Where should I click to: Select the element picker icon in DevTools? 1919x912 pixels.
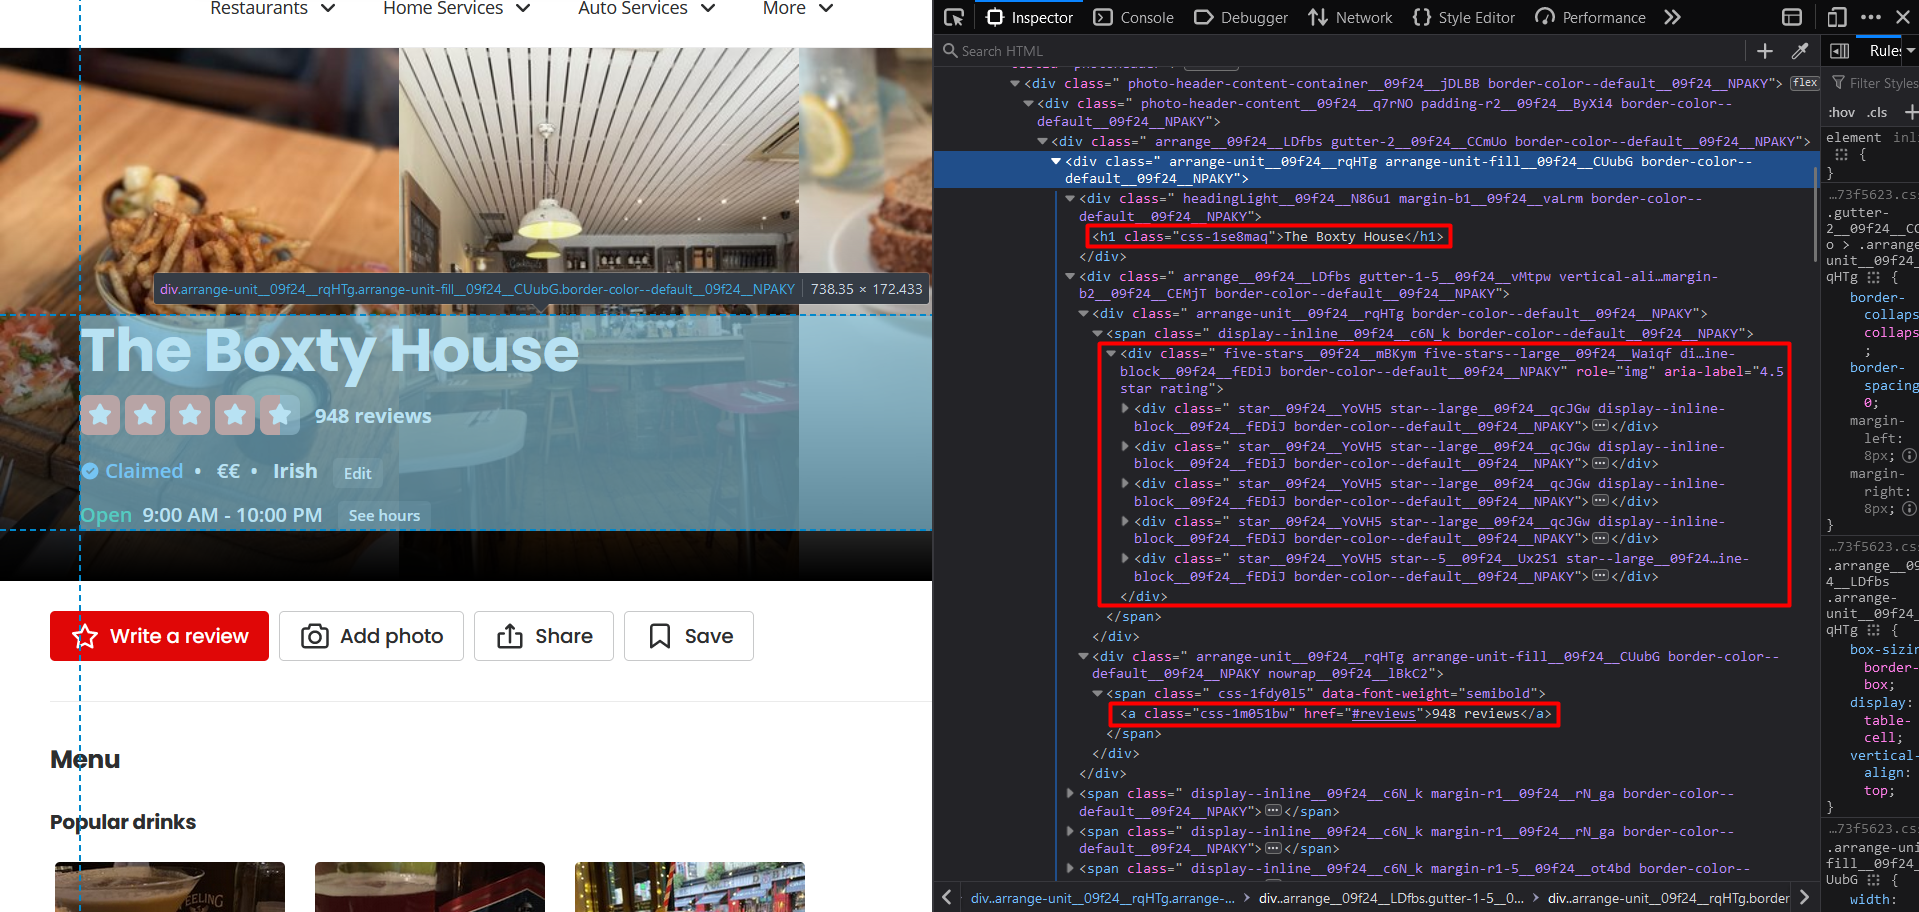pyautogui.click(x=953, y=17)
